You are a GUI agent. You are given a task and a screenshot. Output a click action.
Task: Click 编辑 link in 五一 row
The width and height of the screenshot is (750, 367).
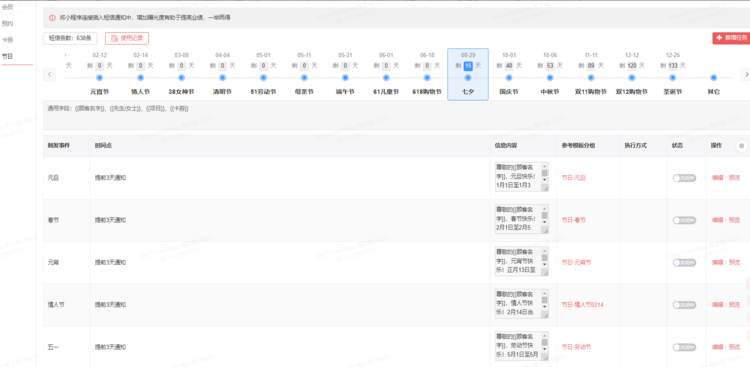(717, 347)
